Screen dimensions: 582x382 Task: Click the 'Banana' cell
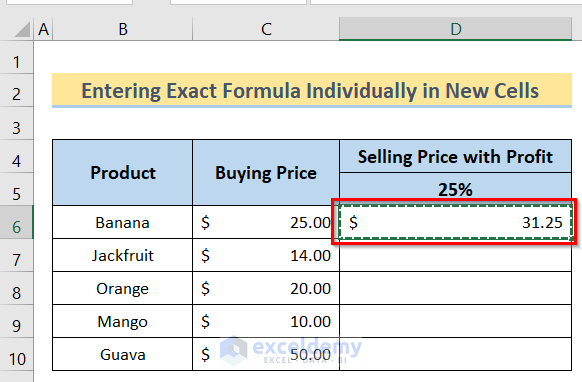123,222
